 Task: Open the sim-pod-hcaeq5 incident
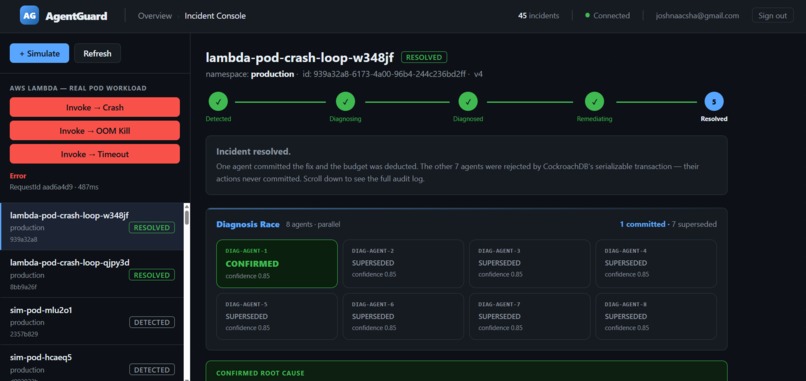[x=91, y=363]
